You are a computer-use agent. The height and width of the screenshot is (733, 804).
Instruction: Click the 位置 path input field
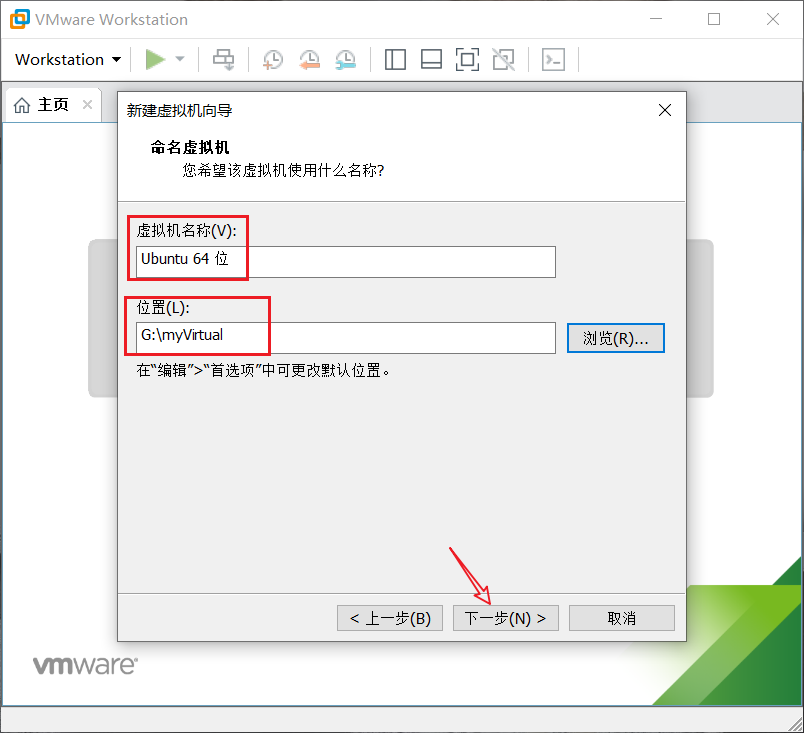click(x=346, y=338)
